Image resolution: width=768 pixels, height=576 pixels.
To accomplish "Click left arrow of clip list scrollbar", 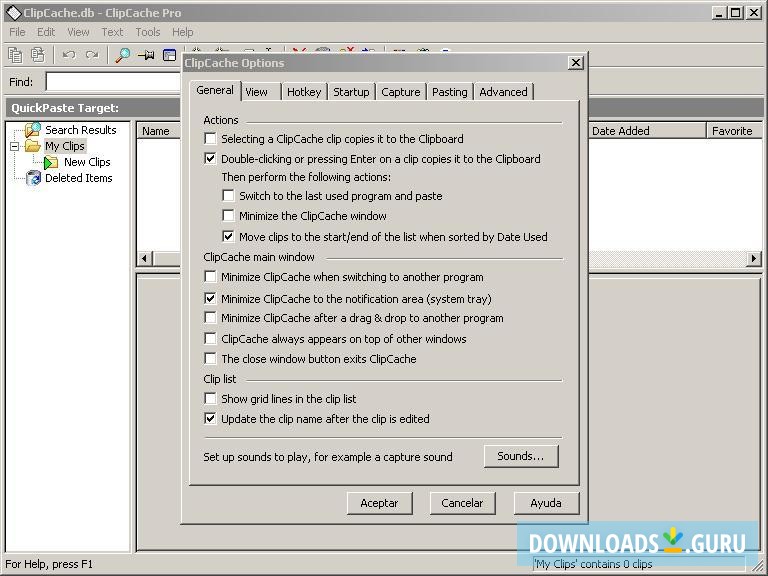I will (144, 258).
